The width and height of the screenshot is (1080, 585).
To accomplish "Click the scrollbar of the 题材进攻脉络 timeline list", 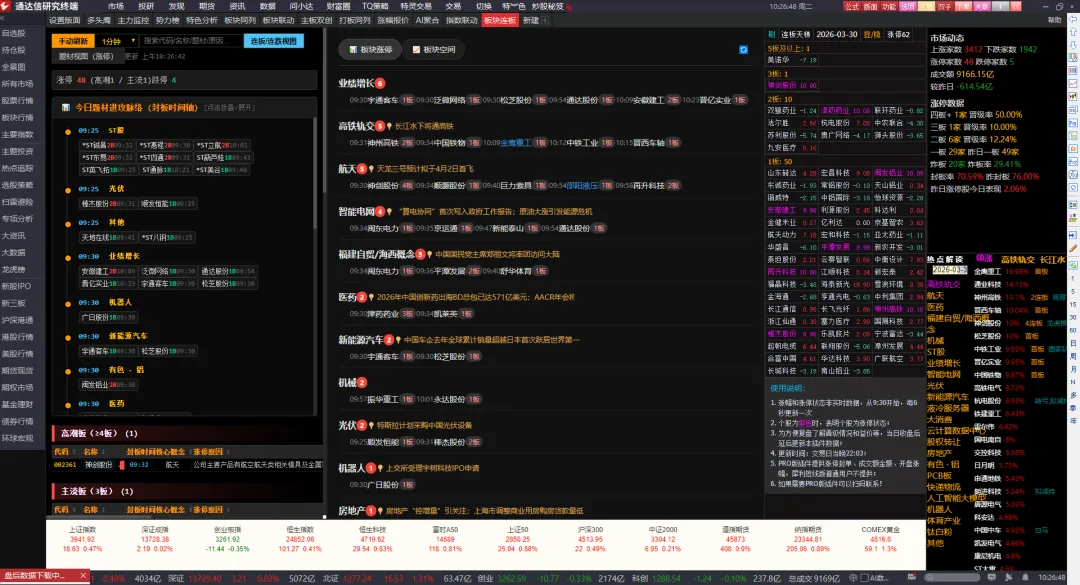I will tap(315, 172).
